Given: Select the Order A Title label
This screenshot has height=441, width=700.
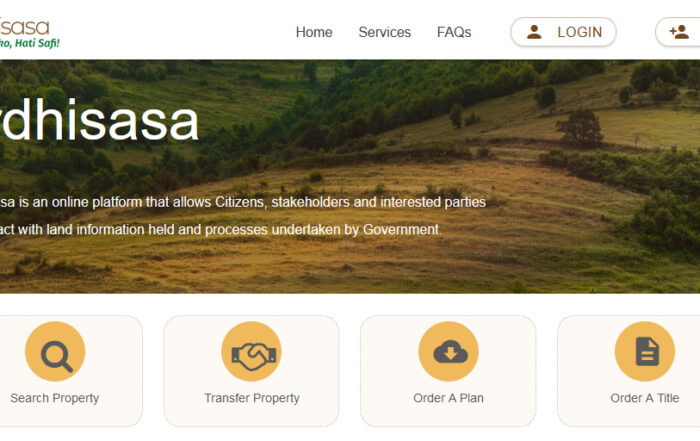Looking at the screenshot, I should pyautogui.click(x=645, y=398).
